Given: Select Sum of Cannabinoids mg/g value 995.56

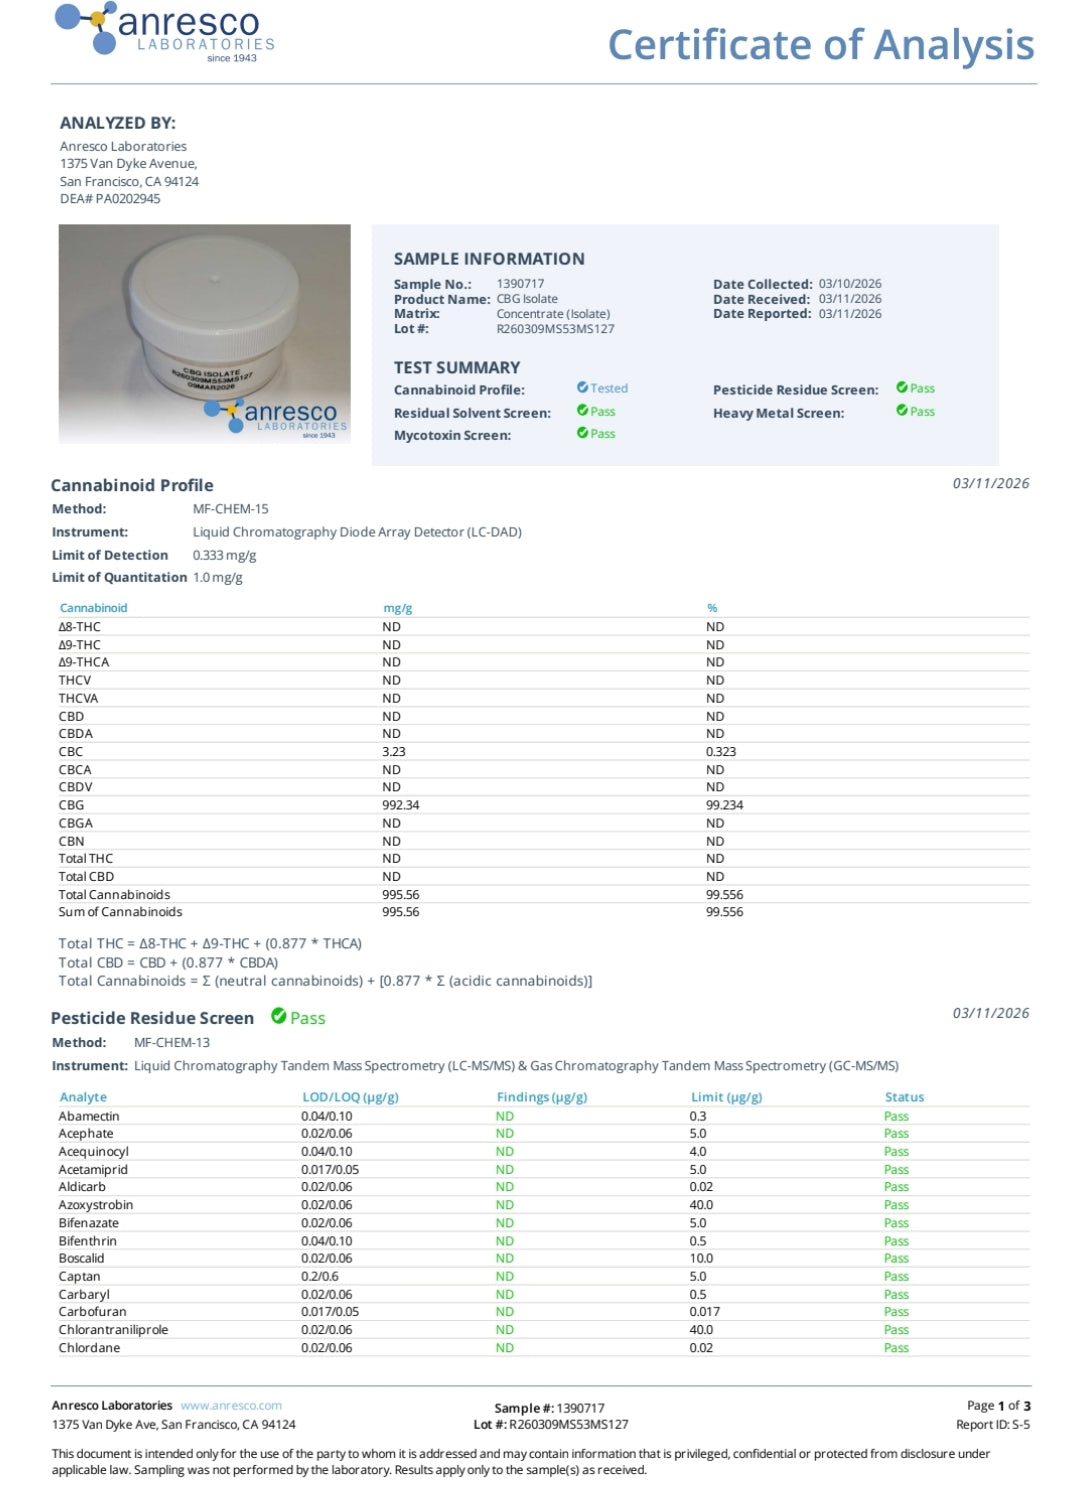Looking at the screenshot, I should coord(401,912).
